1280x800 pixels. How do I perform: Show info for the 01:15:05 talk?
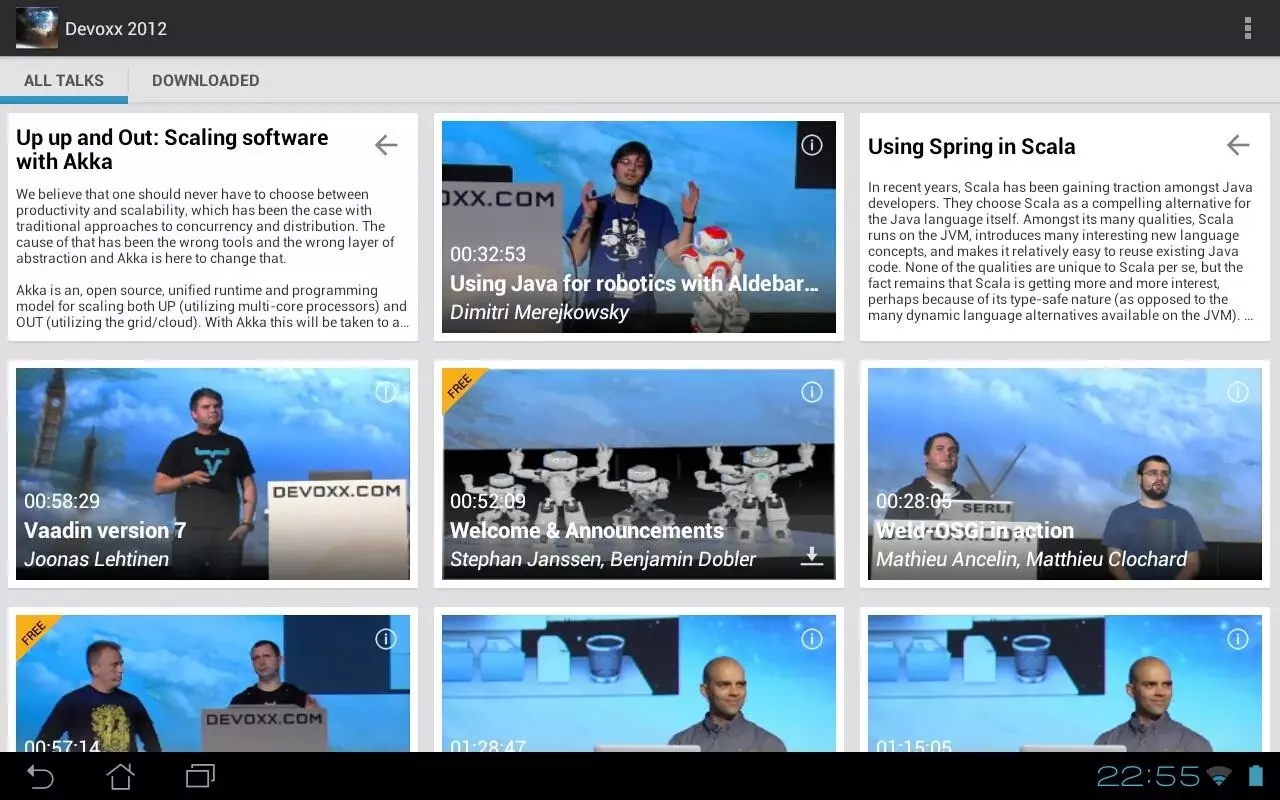click(1238, 639)
